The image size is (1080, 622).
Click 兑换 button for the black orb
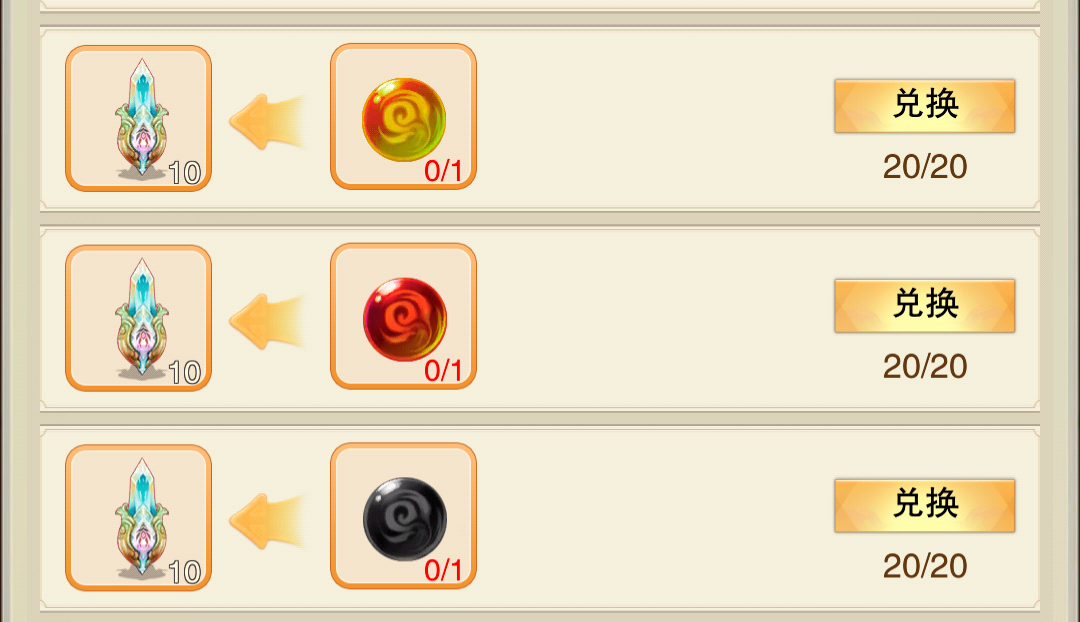coord(924,505)
